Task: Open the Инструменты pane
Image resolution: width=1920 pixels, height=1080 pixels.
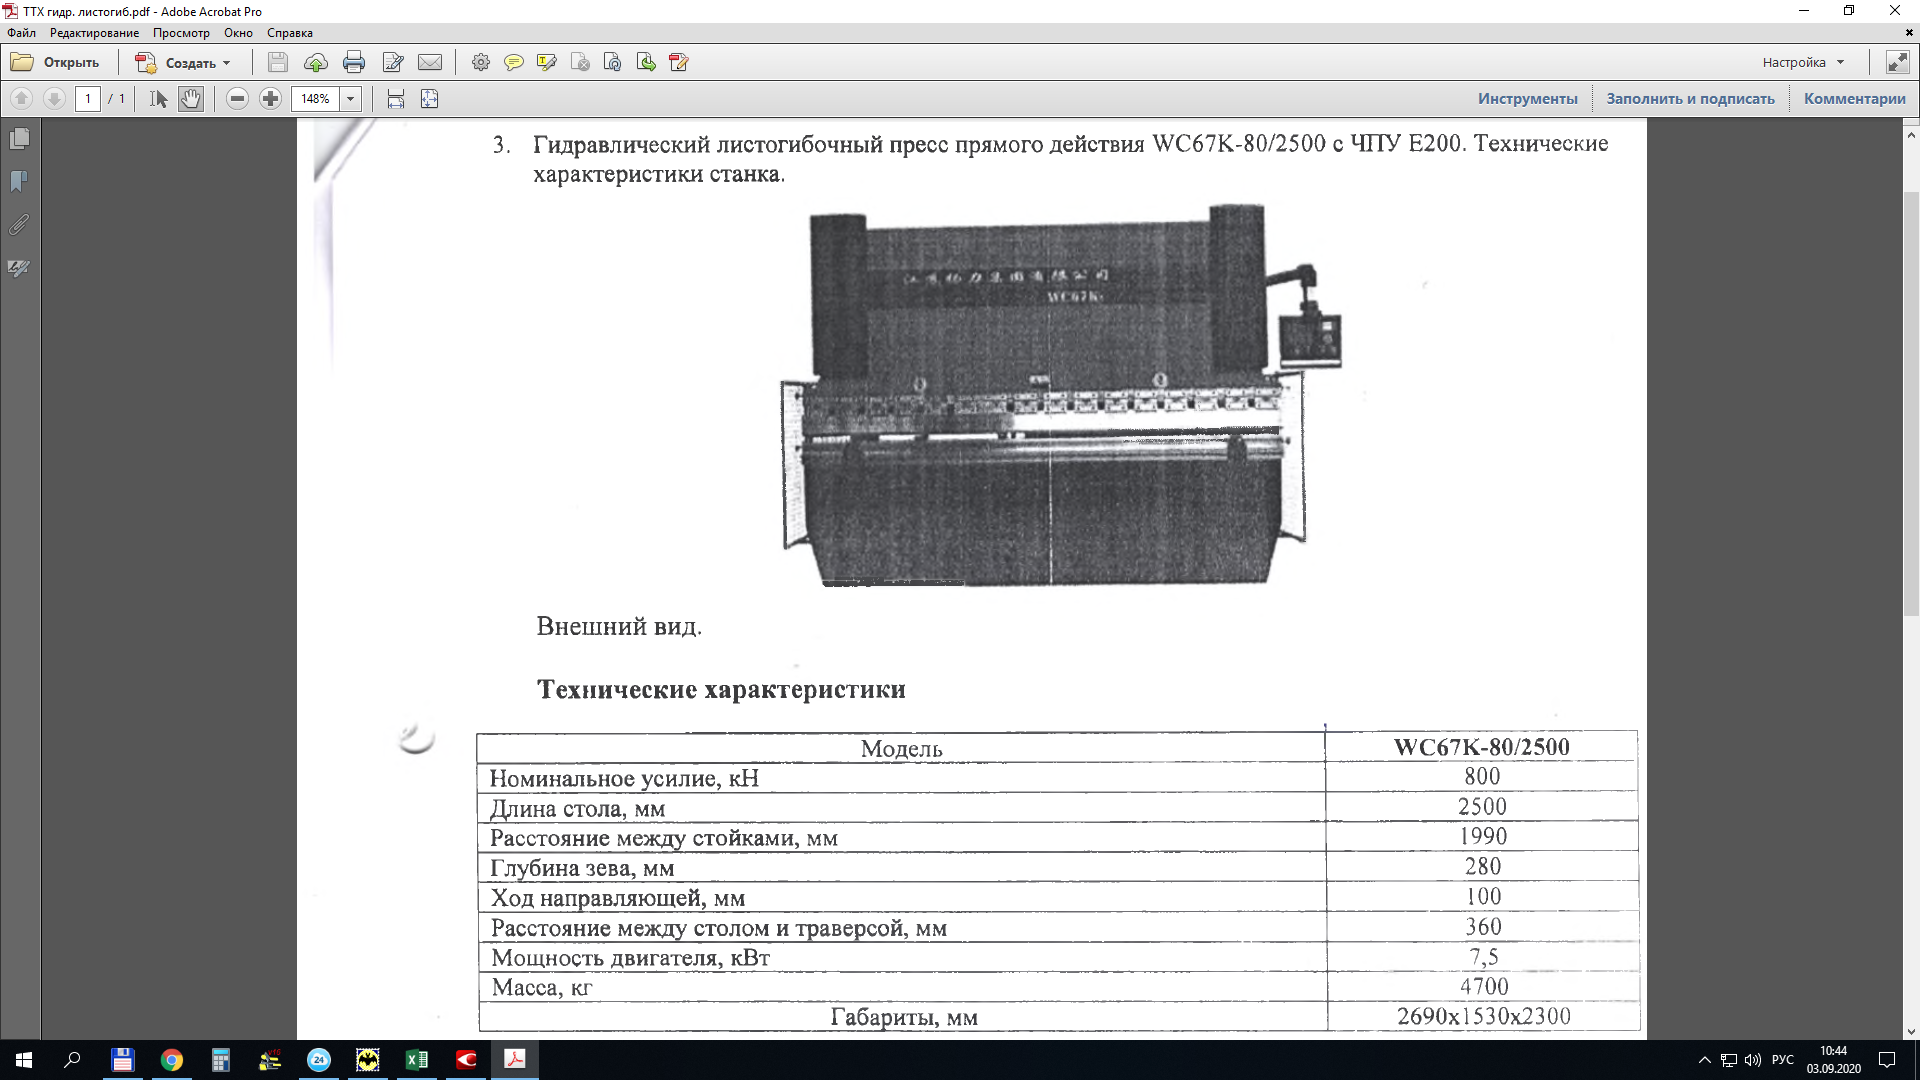Action: tap(1527, 99)
